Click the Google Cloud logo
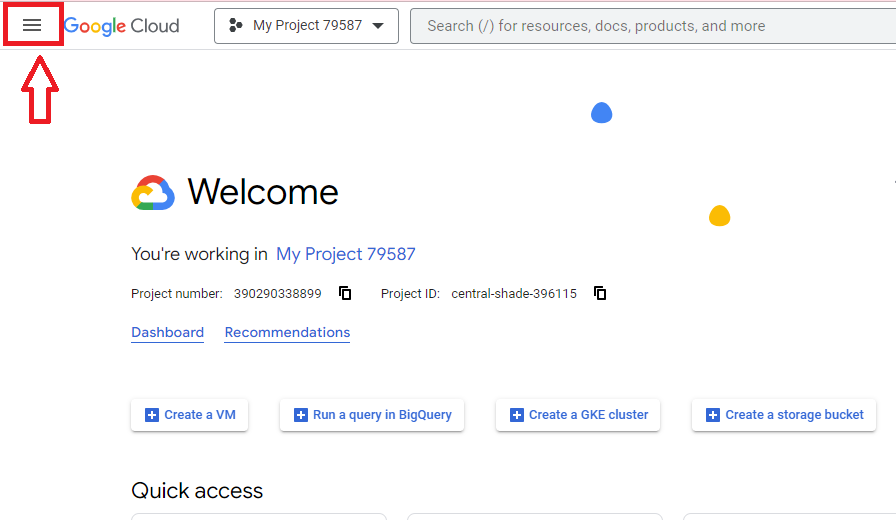 (121, 26)
